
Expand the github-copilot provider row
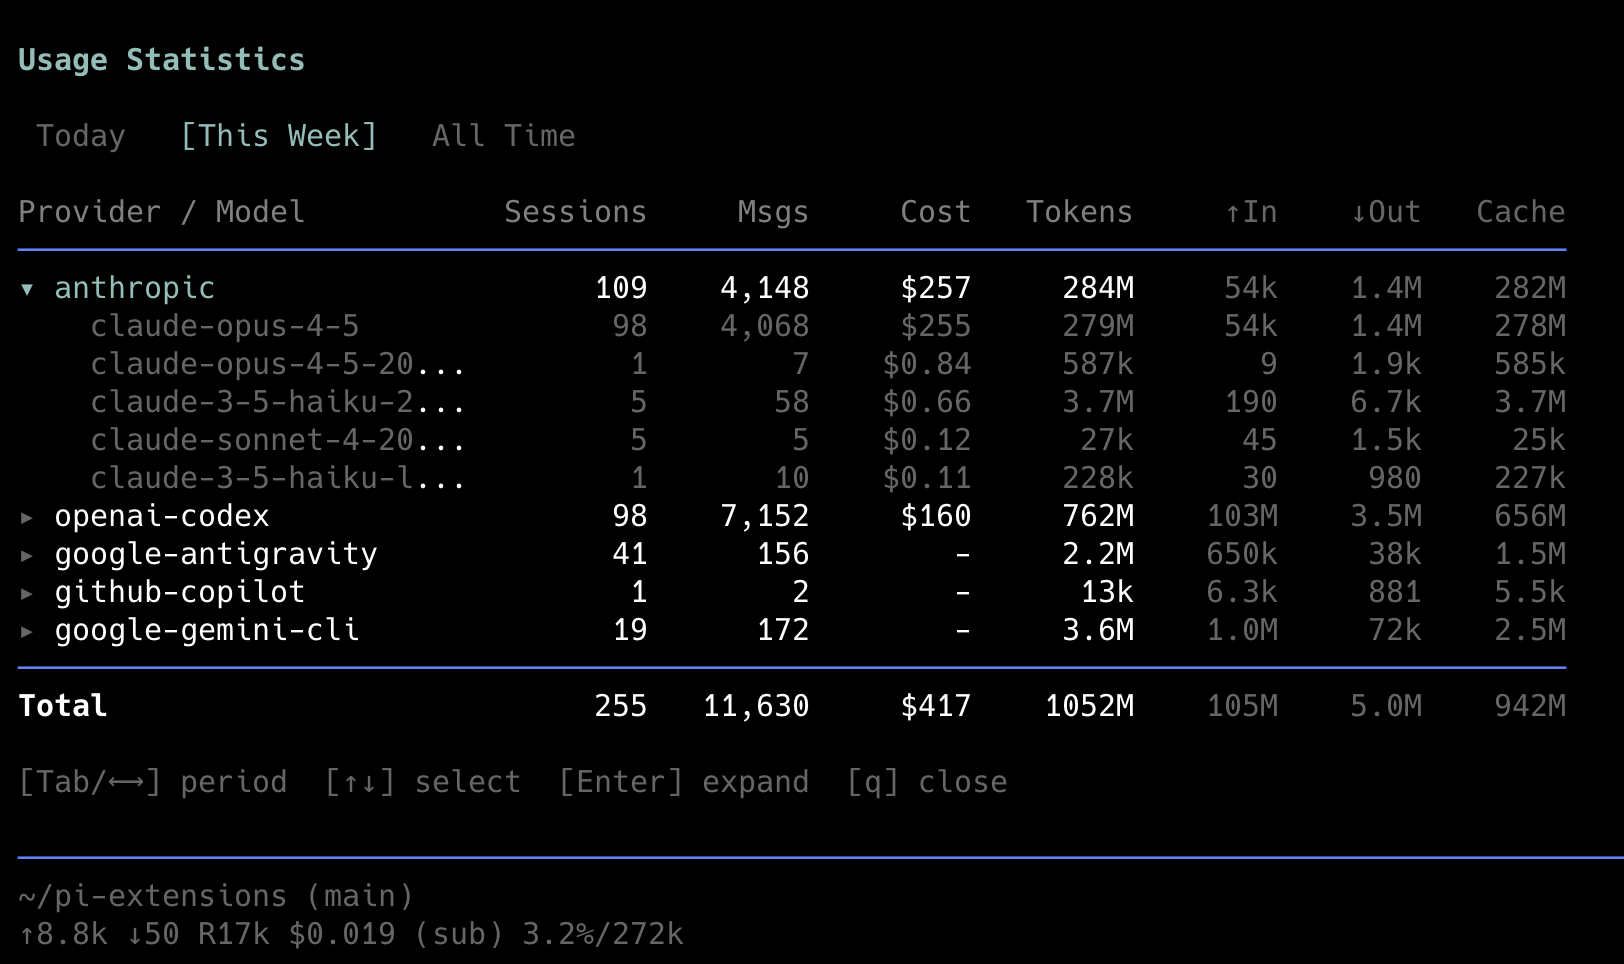[x=28, y=593]
